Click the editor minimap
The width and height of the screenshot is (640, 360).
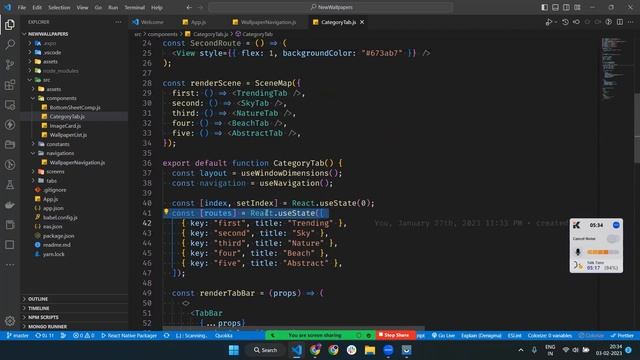coord(615,69)
